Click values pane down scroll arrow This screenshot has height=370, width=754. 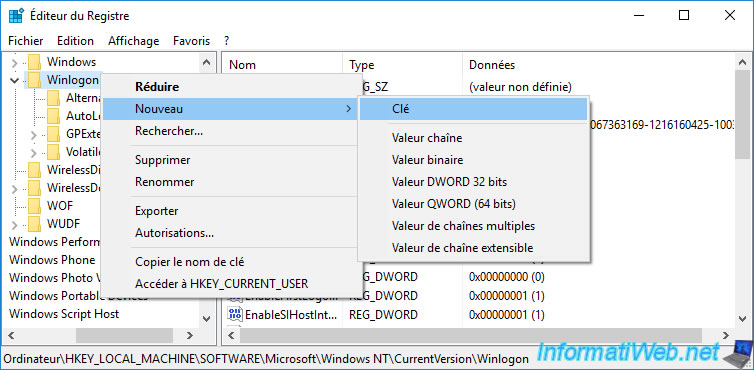(743, 319)
